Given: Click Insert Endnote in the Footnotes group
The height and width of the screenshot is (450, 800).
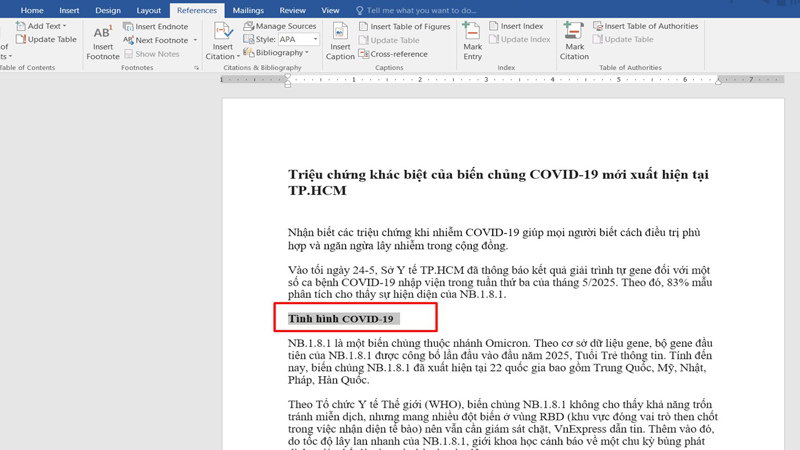Looking at the screenshot, I should click(155, 27).
